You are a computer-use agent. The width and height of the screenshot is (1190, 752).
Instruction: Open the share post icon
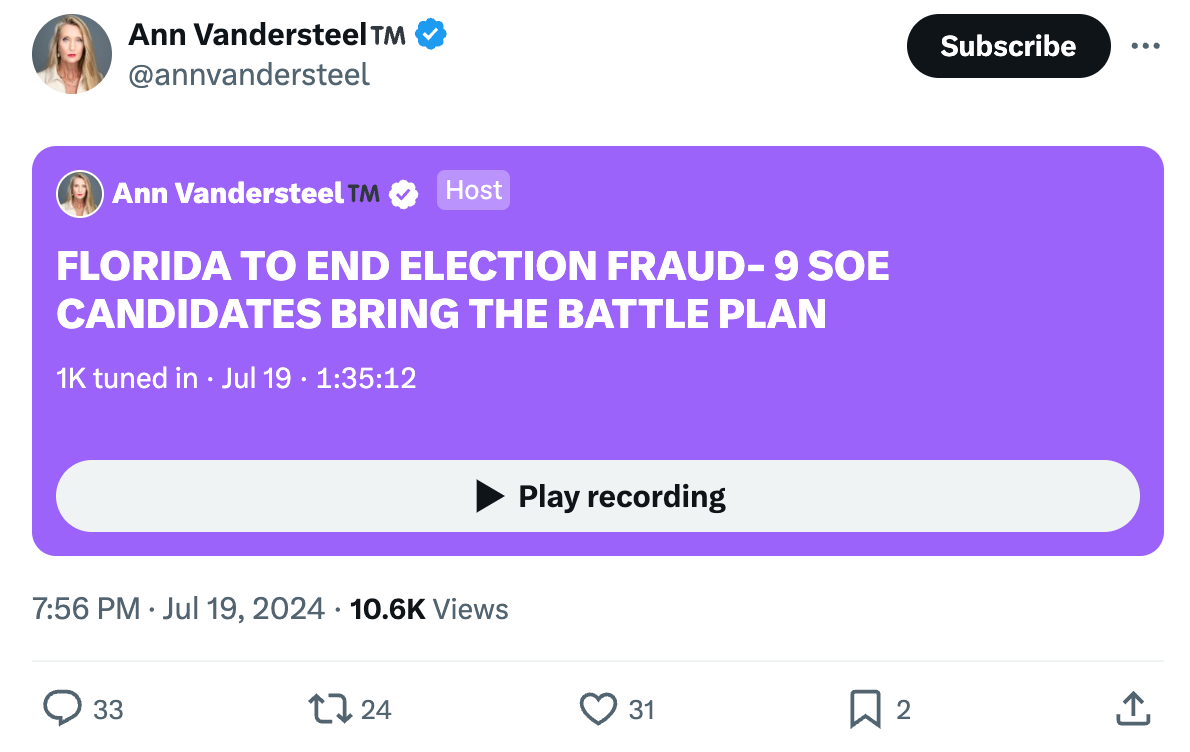pyautogui.click(x=1131, y=709)
